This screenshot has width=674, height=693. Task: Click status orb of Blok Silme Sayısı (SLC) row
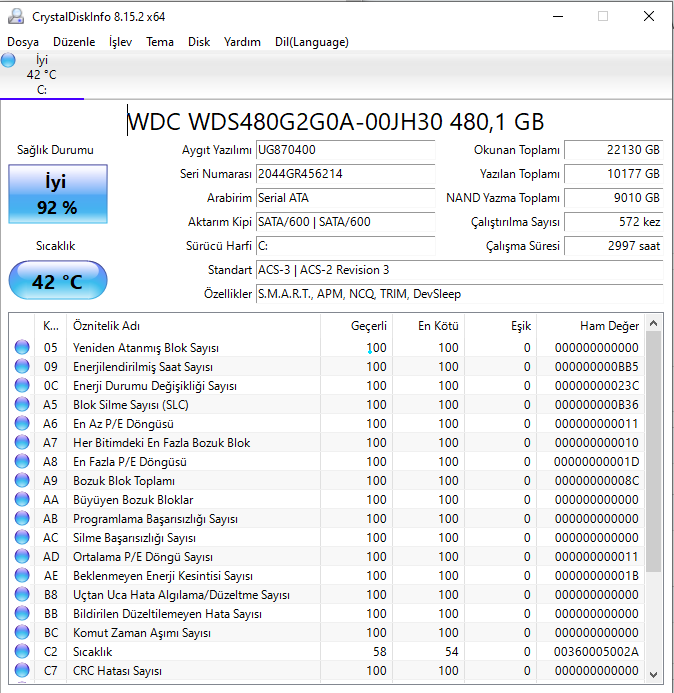tap(22, 404)
